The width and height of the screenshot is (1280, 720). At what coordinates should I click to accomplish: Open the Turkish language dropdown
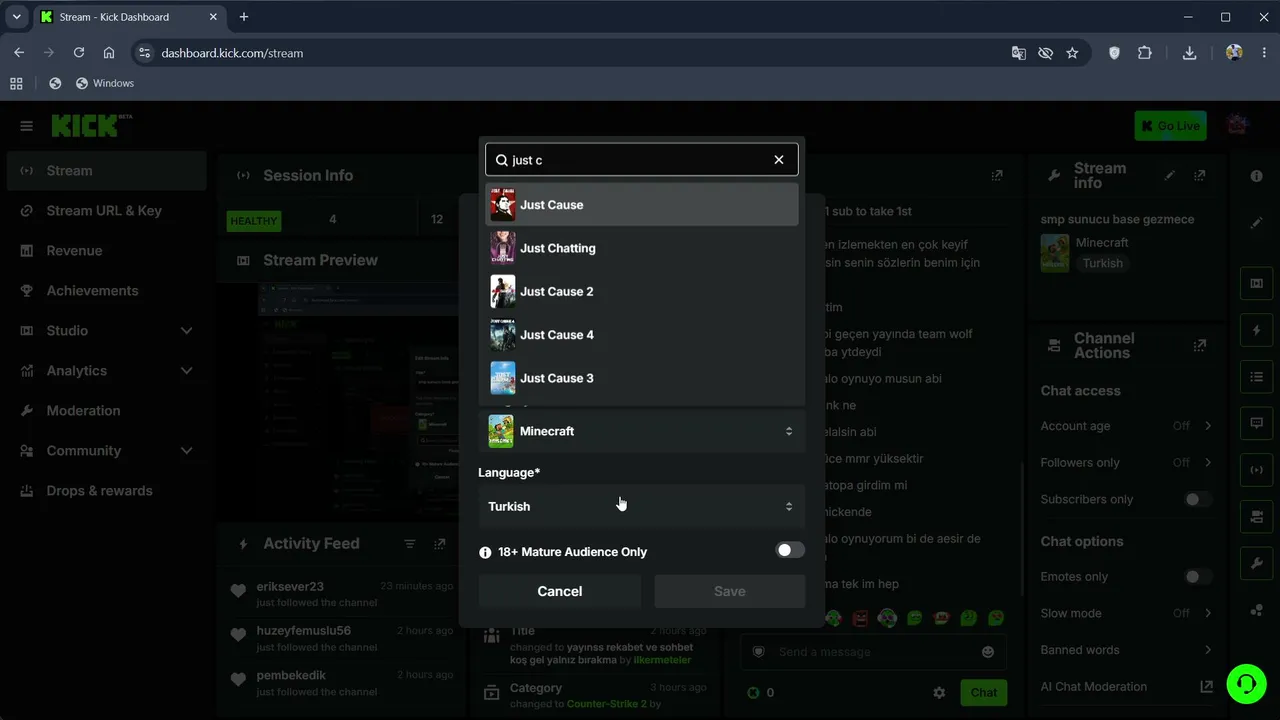(642, 506)
